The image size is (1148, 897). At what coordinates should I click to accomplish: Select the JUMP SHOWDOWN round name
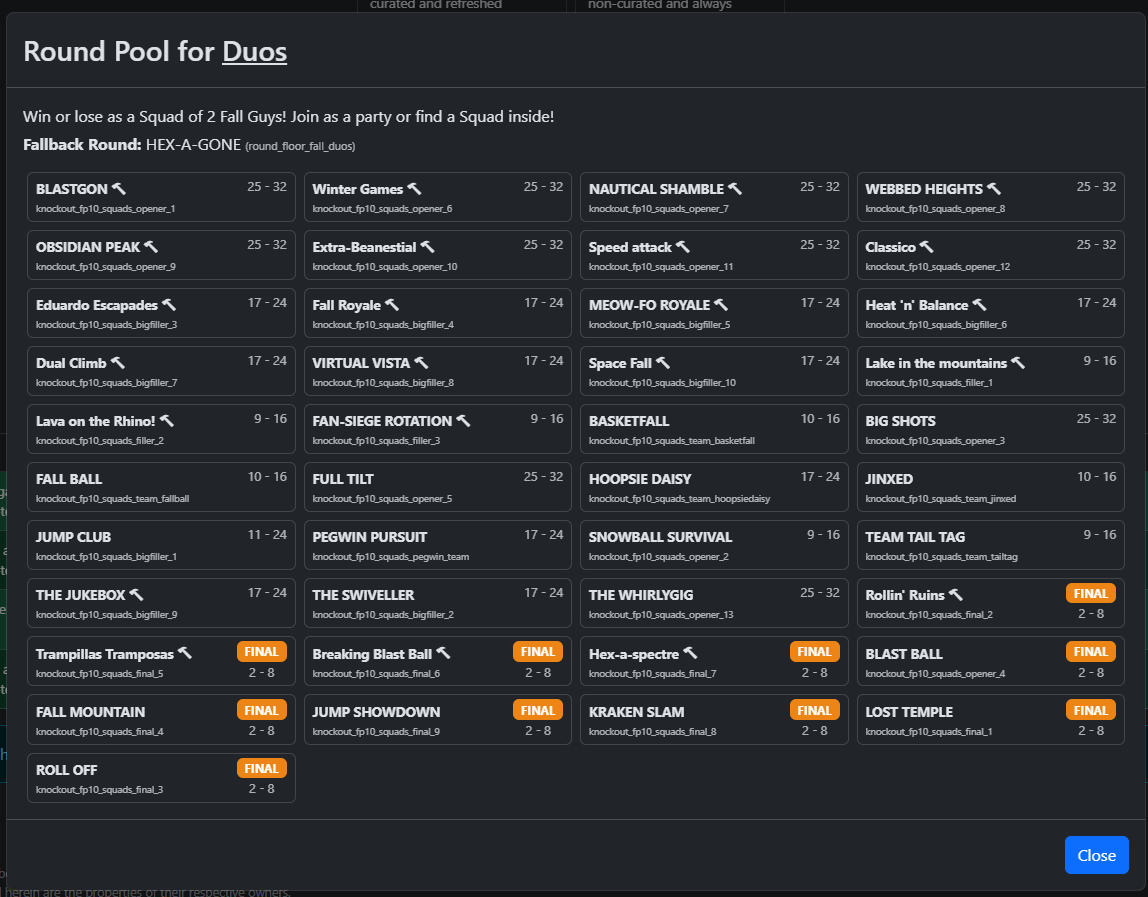[376, 712]
